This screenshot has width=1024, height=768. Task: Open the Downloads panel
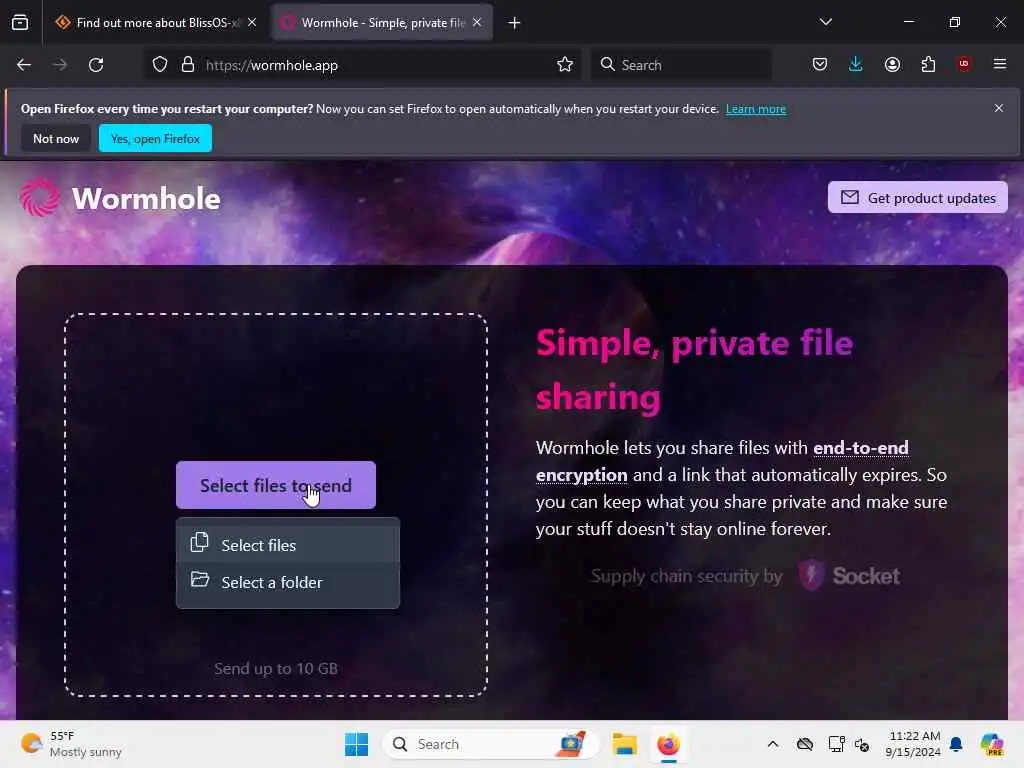coord(856,65)
